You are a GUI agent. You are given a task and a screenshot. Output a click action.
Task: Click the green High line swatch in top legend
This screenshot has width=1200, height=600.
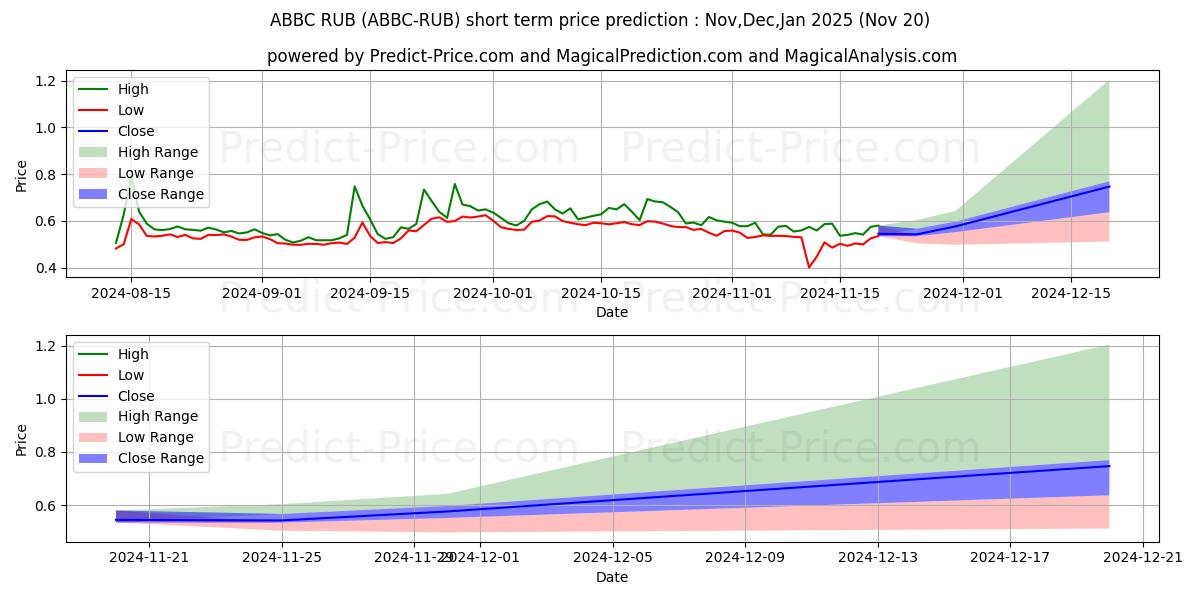(x=95, y=90)
